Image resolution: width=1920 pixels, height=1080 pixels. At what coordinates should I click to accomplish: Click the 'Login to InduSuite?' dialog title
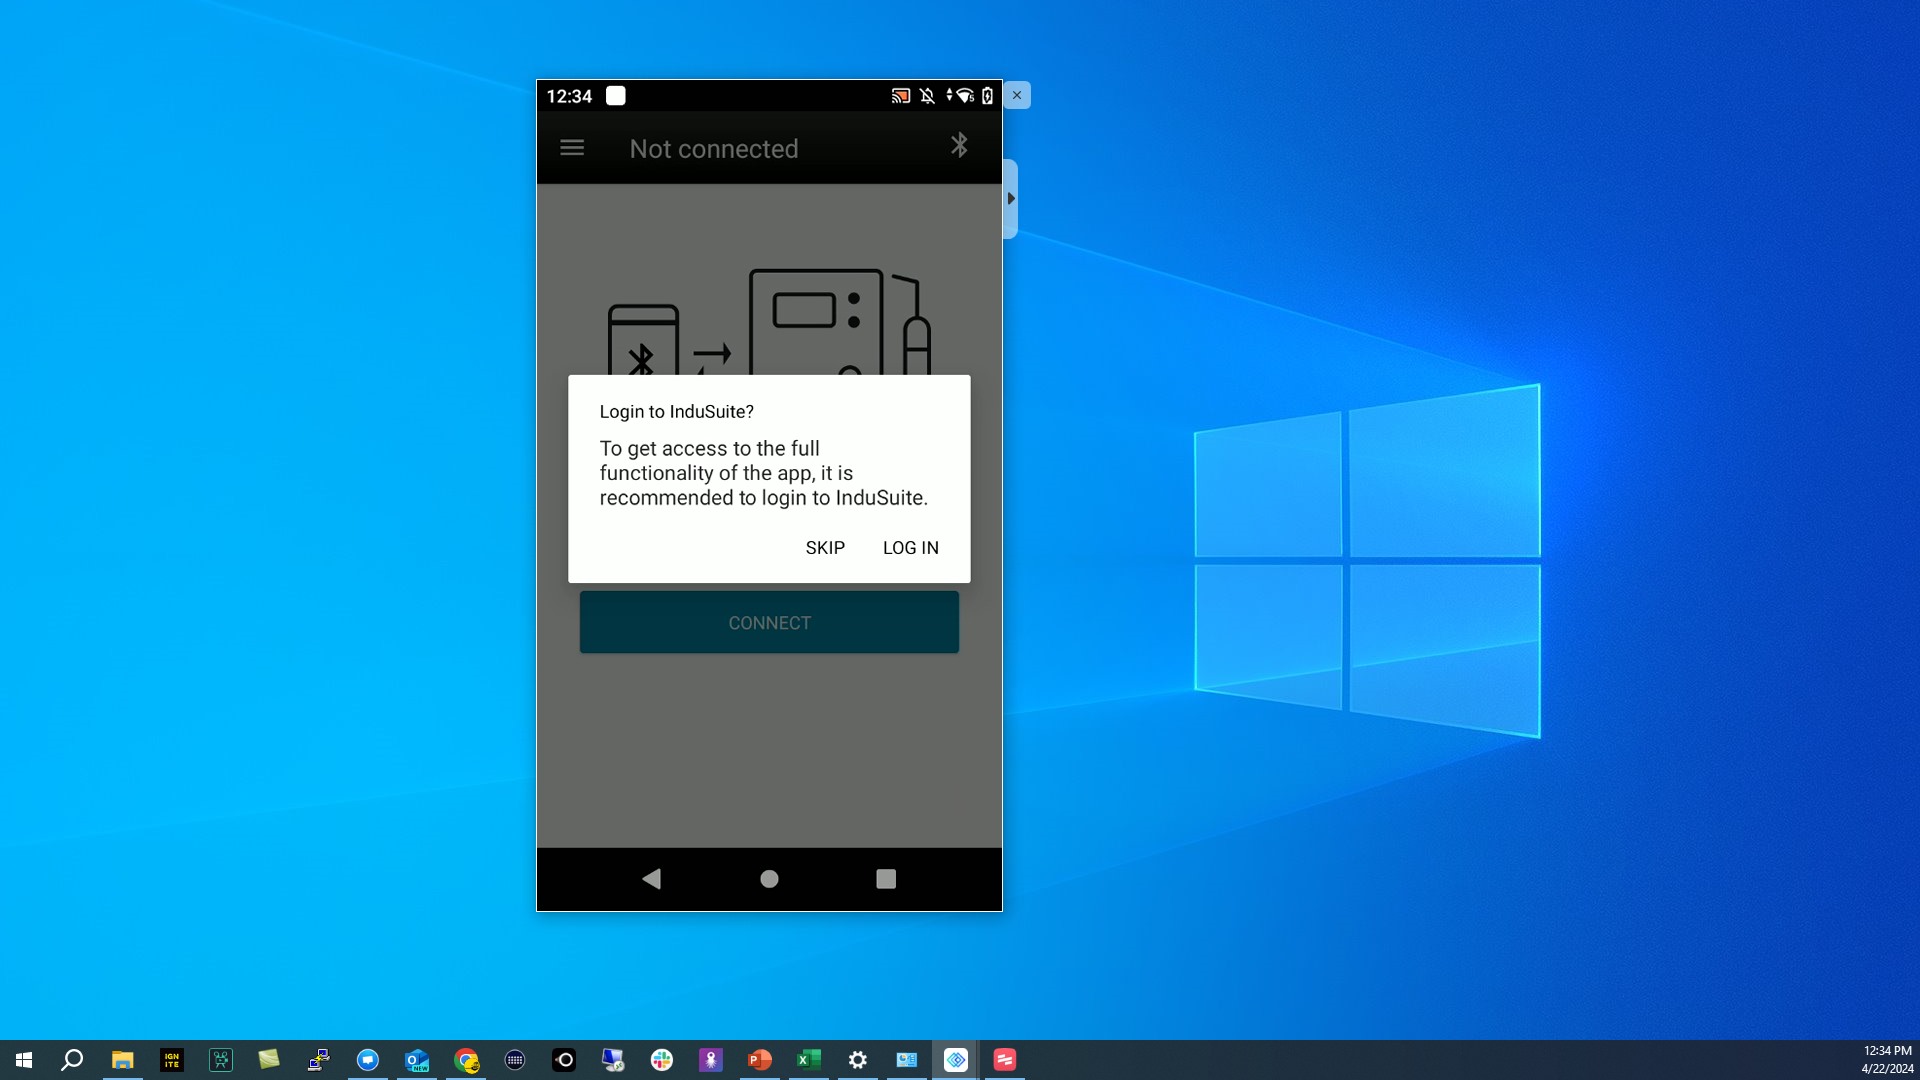(x=677, y=412)
